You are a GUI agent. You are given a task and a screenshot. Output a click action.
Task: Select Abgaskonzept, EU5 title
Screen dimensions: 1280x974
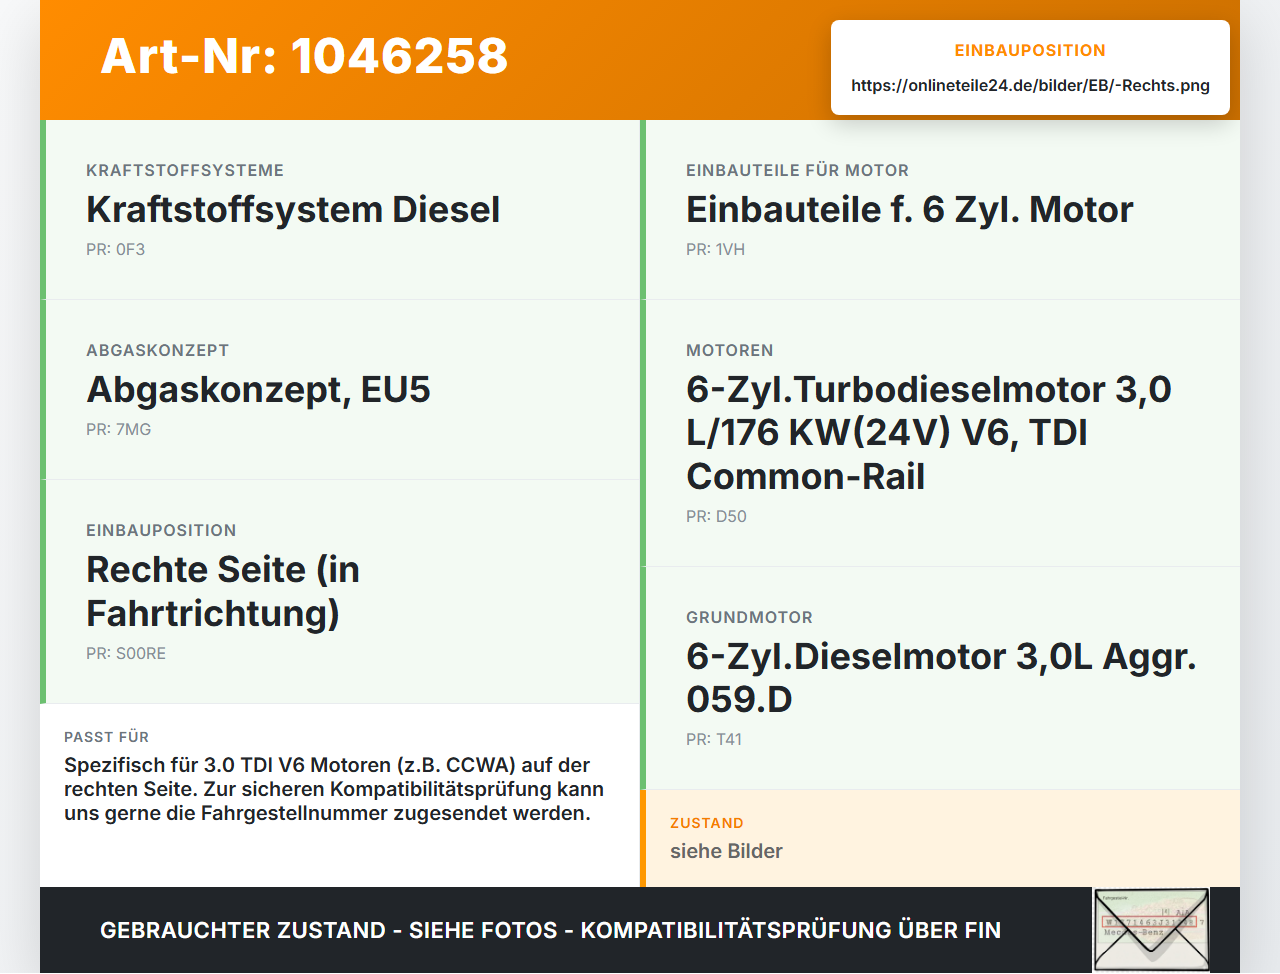[x=258, y=390]
